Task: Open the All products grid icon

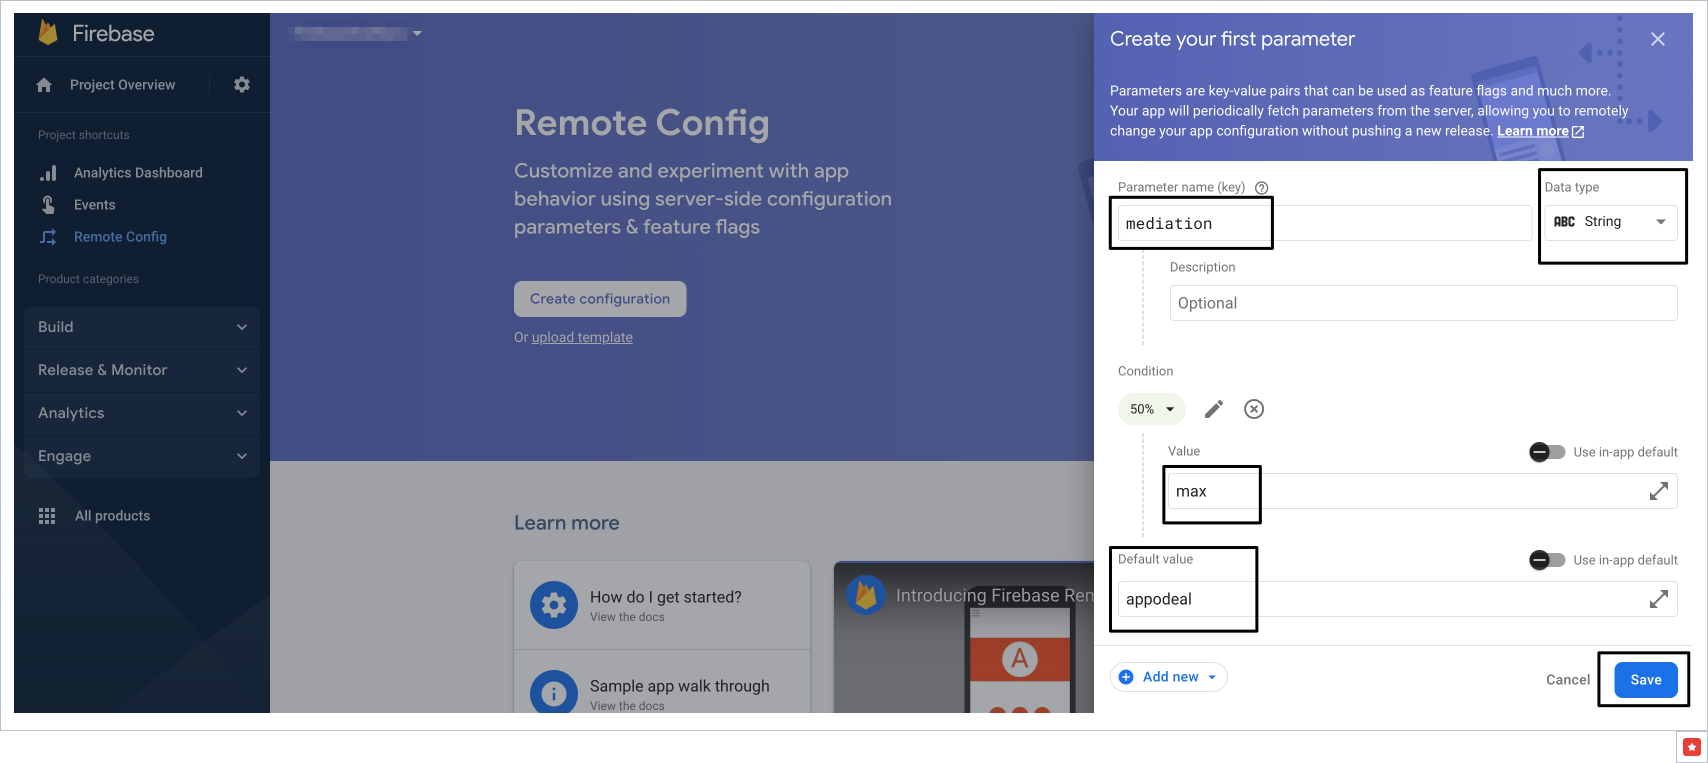Action: pos(47,516)
